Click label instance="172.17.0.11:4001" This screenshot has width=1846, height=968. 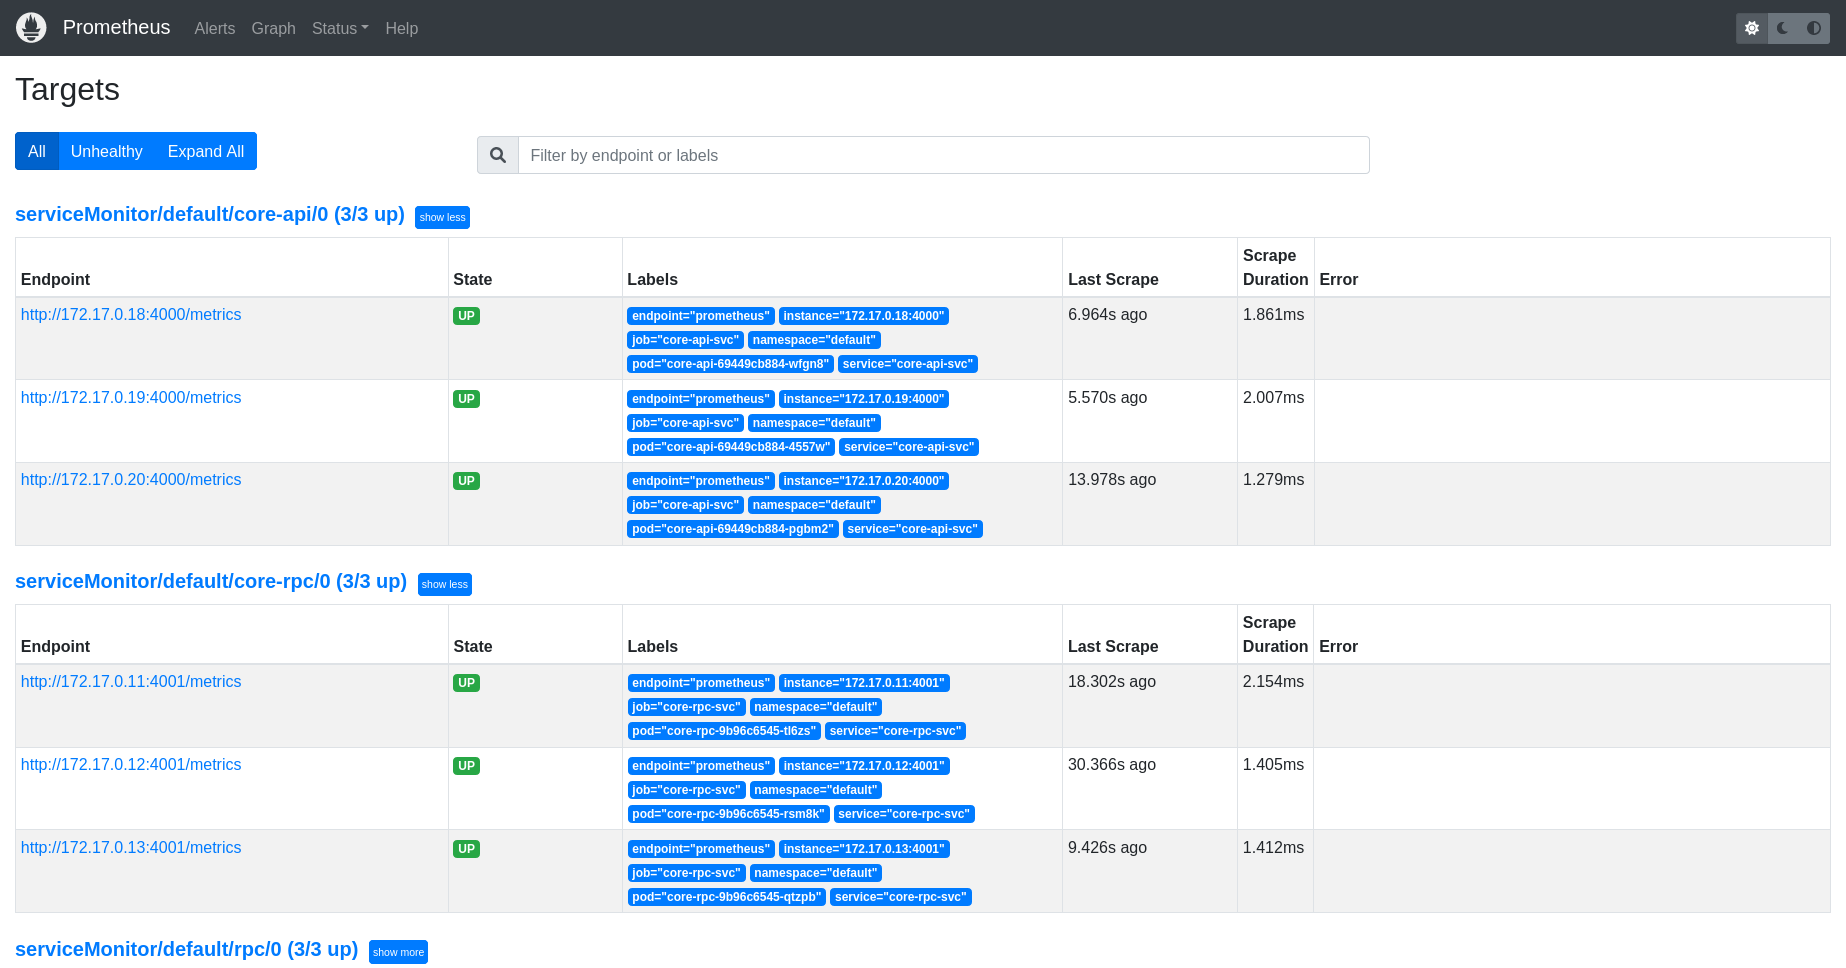(864, 683)
